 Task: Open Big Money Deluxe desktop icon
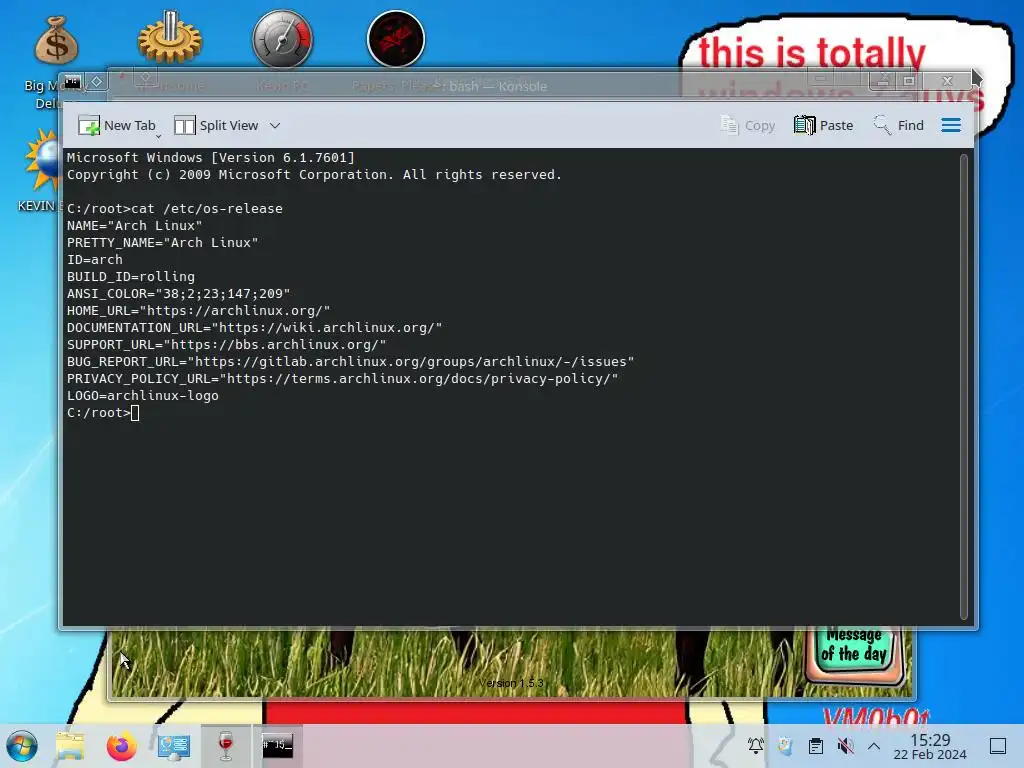click(56, 63)
